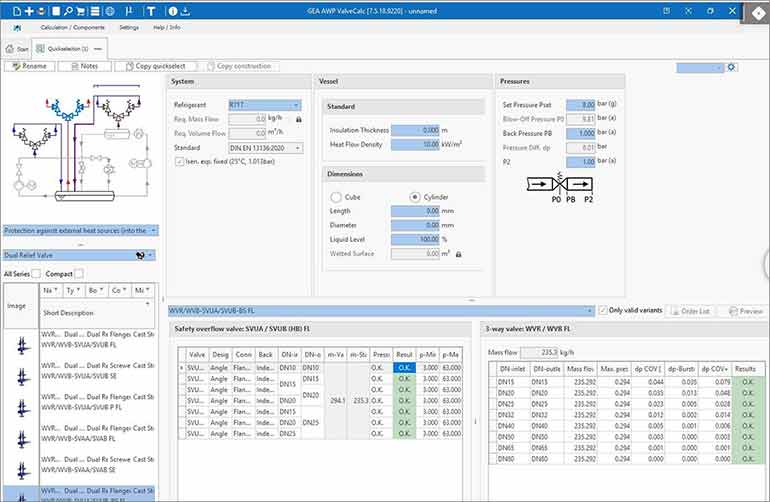Viewport: 770px width, 502px height.
Task: Toggle the Only valid variants checkbox
Action: coord(603,310)
